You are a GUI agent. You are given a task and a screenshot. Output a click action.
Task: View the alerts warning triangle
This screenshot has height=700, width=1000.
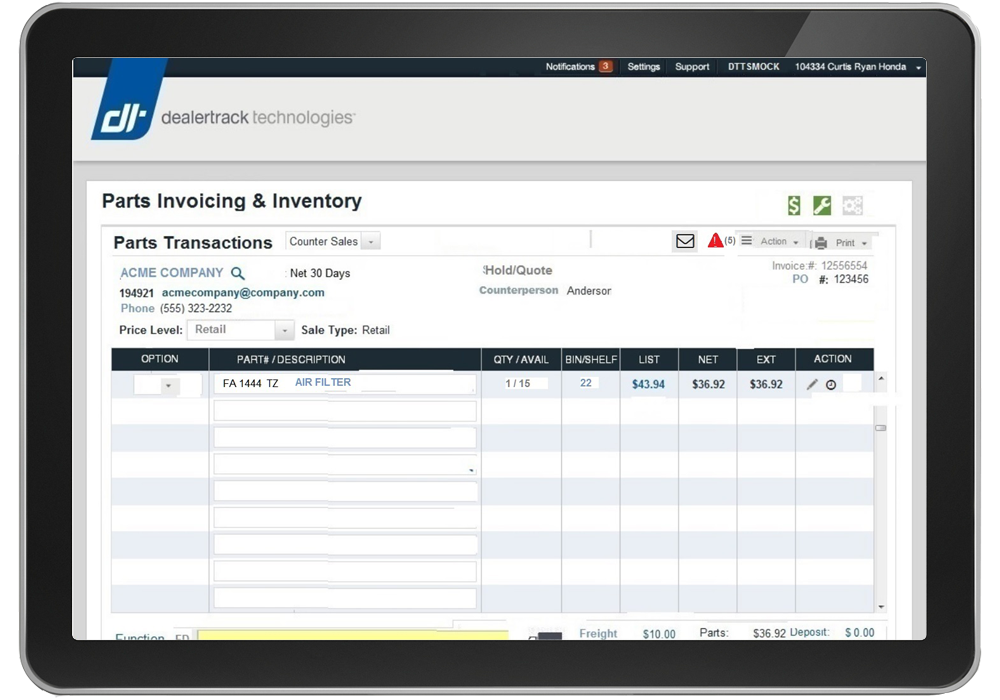pyautogui.click(x=716, y=240)
